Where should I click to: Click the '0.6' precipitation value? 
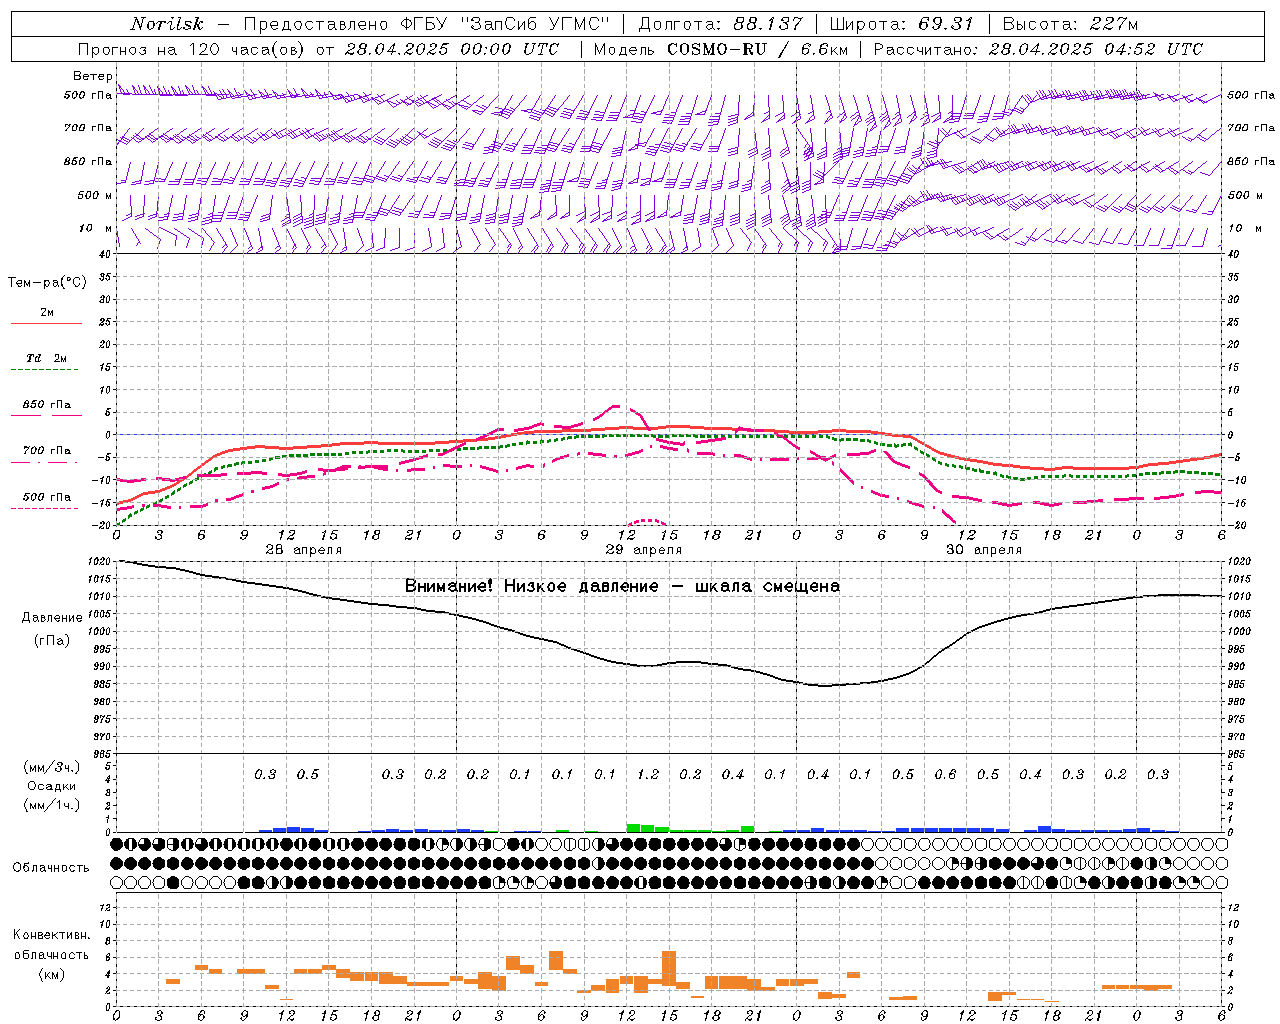(x=945, y=774)
